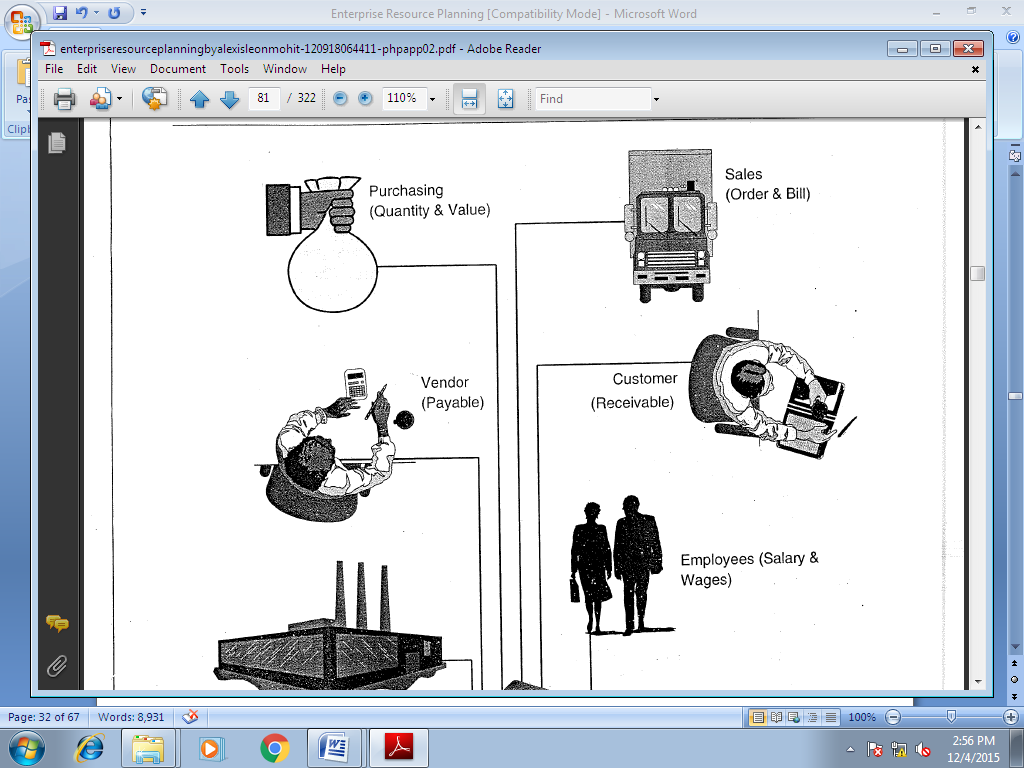
Task: Open Internet Explorer from taskbar
Action: click(89, 748)
